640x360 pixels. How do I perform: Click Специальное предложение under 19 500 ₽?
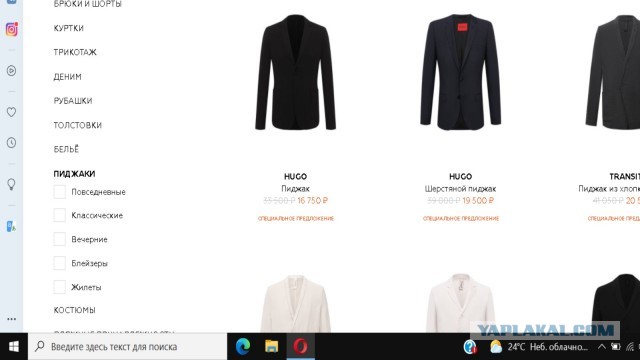click(460, 219)
